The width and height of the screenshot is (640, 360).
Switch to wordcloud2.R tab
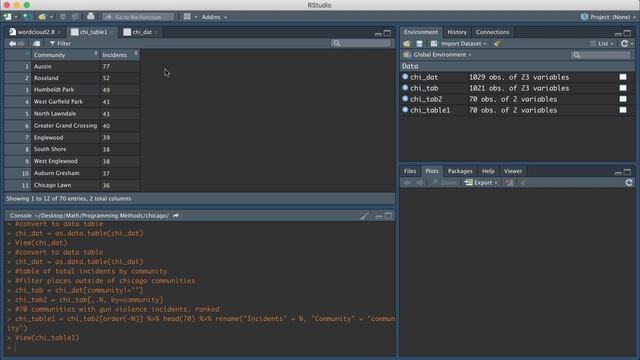coord(36,32)
